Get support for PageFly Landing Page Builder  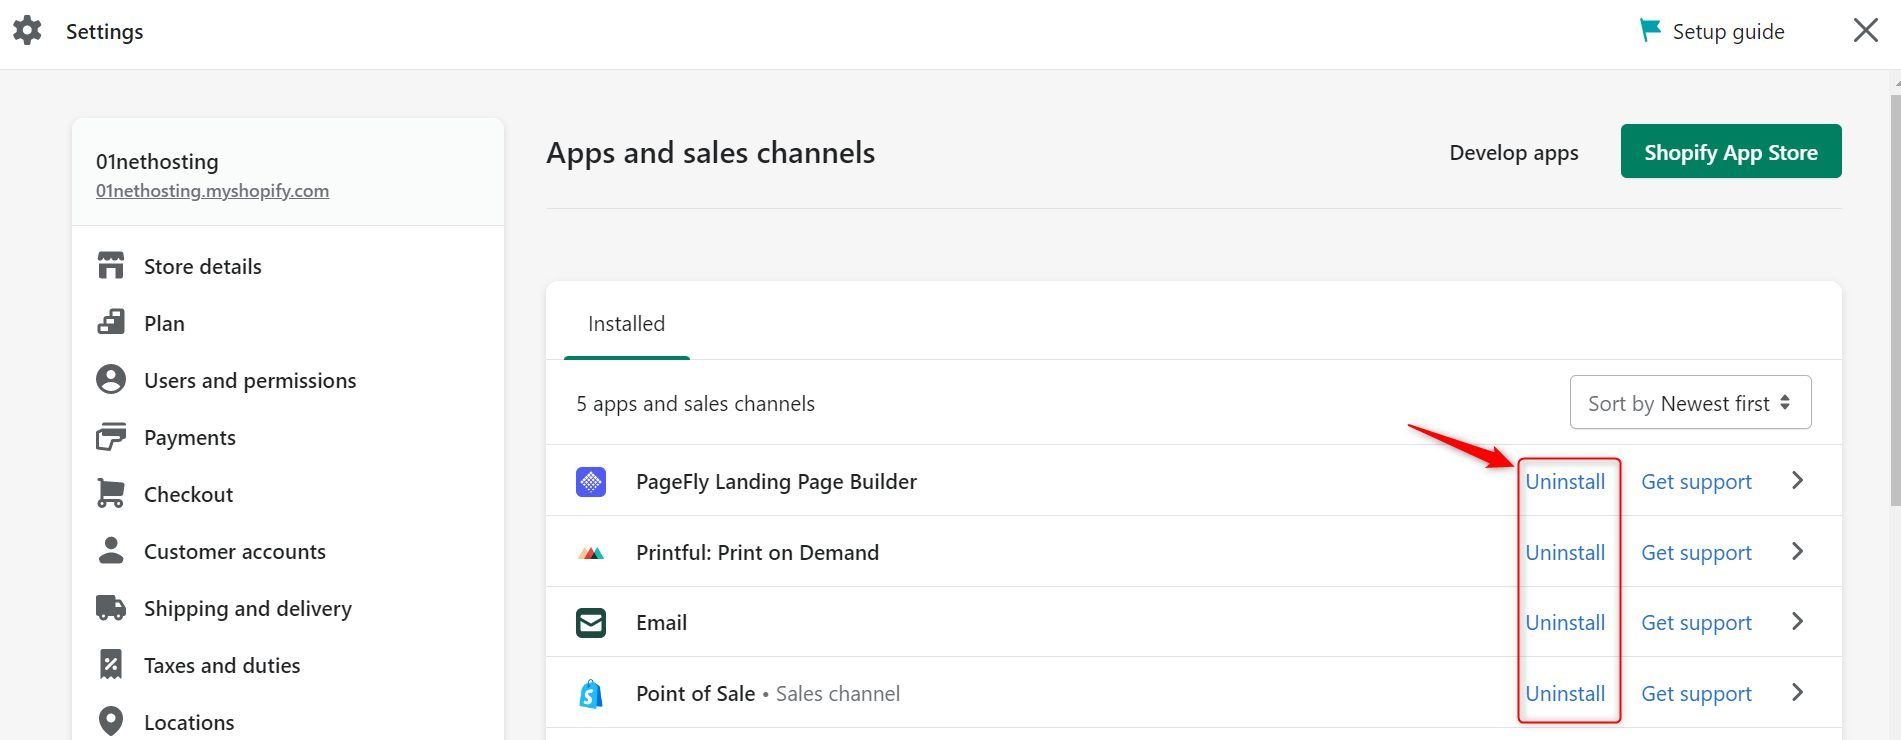click(x=1696, y=482)
